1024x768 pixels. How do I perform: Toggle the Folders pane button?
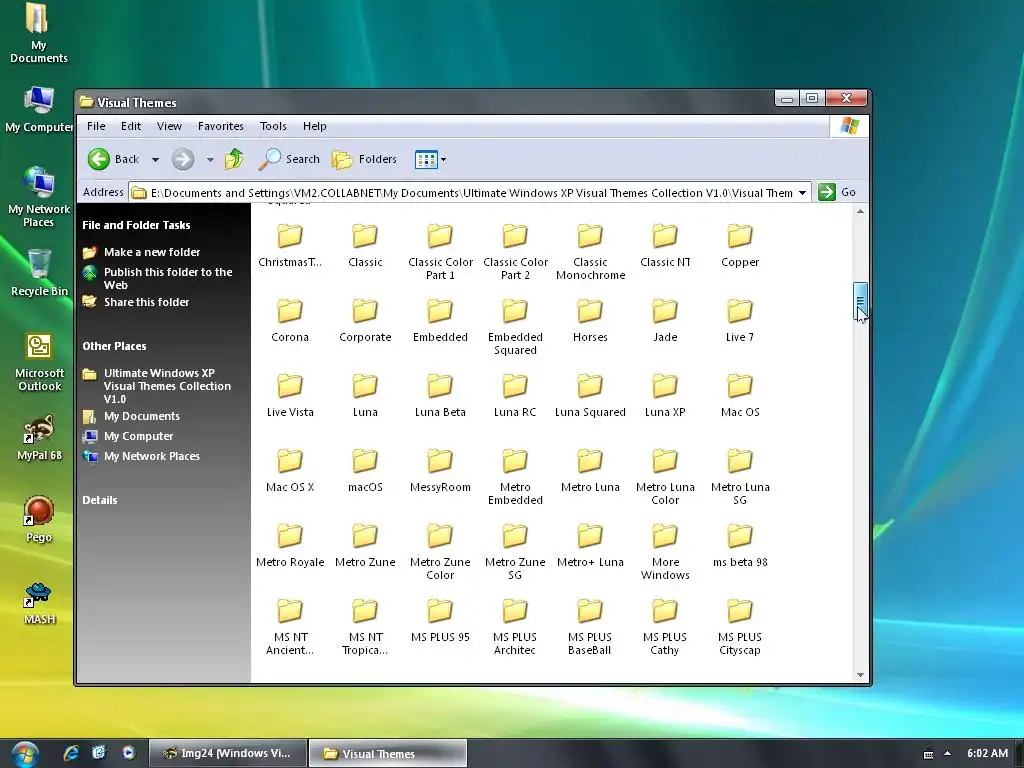pos(364,159)
